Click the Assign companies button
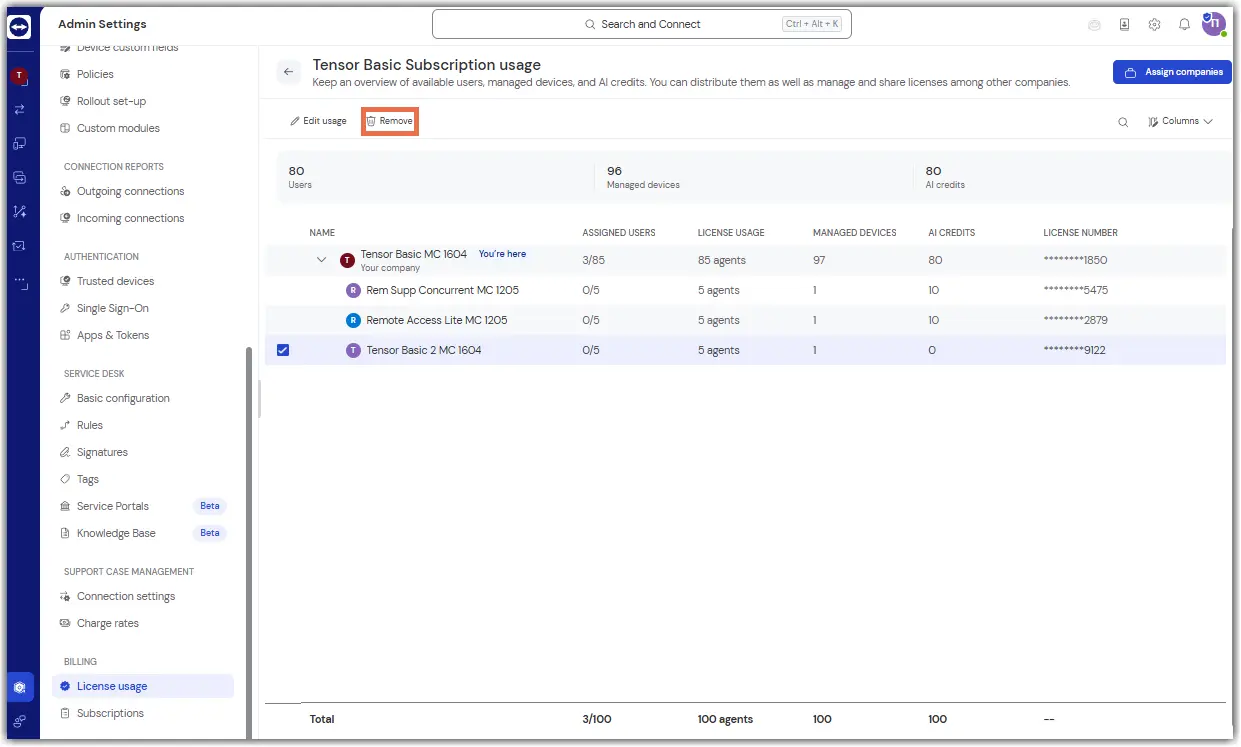Screen dimensions: 1241x747 pyautogui.click(x=1172, y=72)
